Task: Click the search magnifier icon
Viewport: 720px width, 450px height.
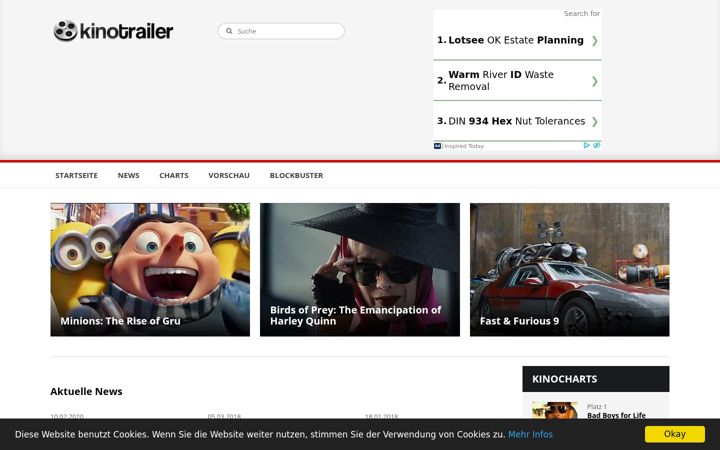Action: pos(229,31)
